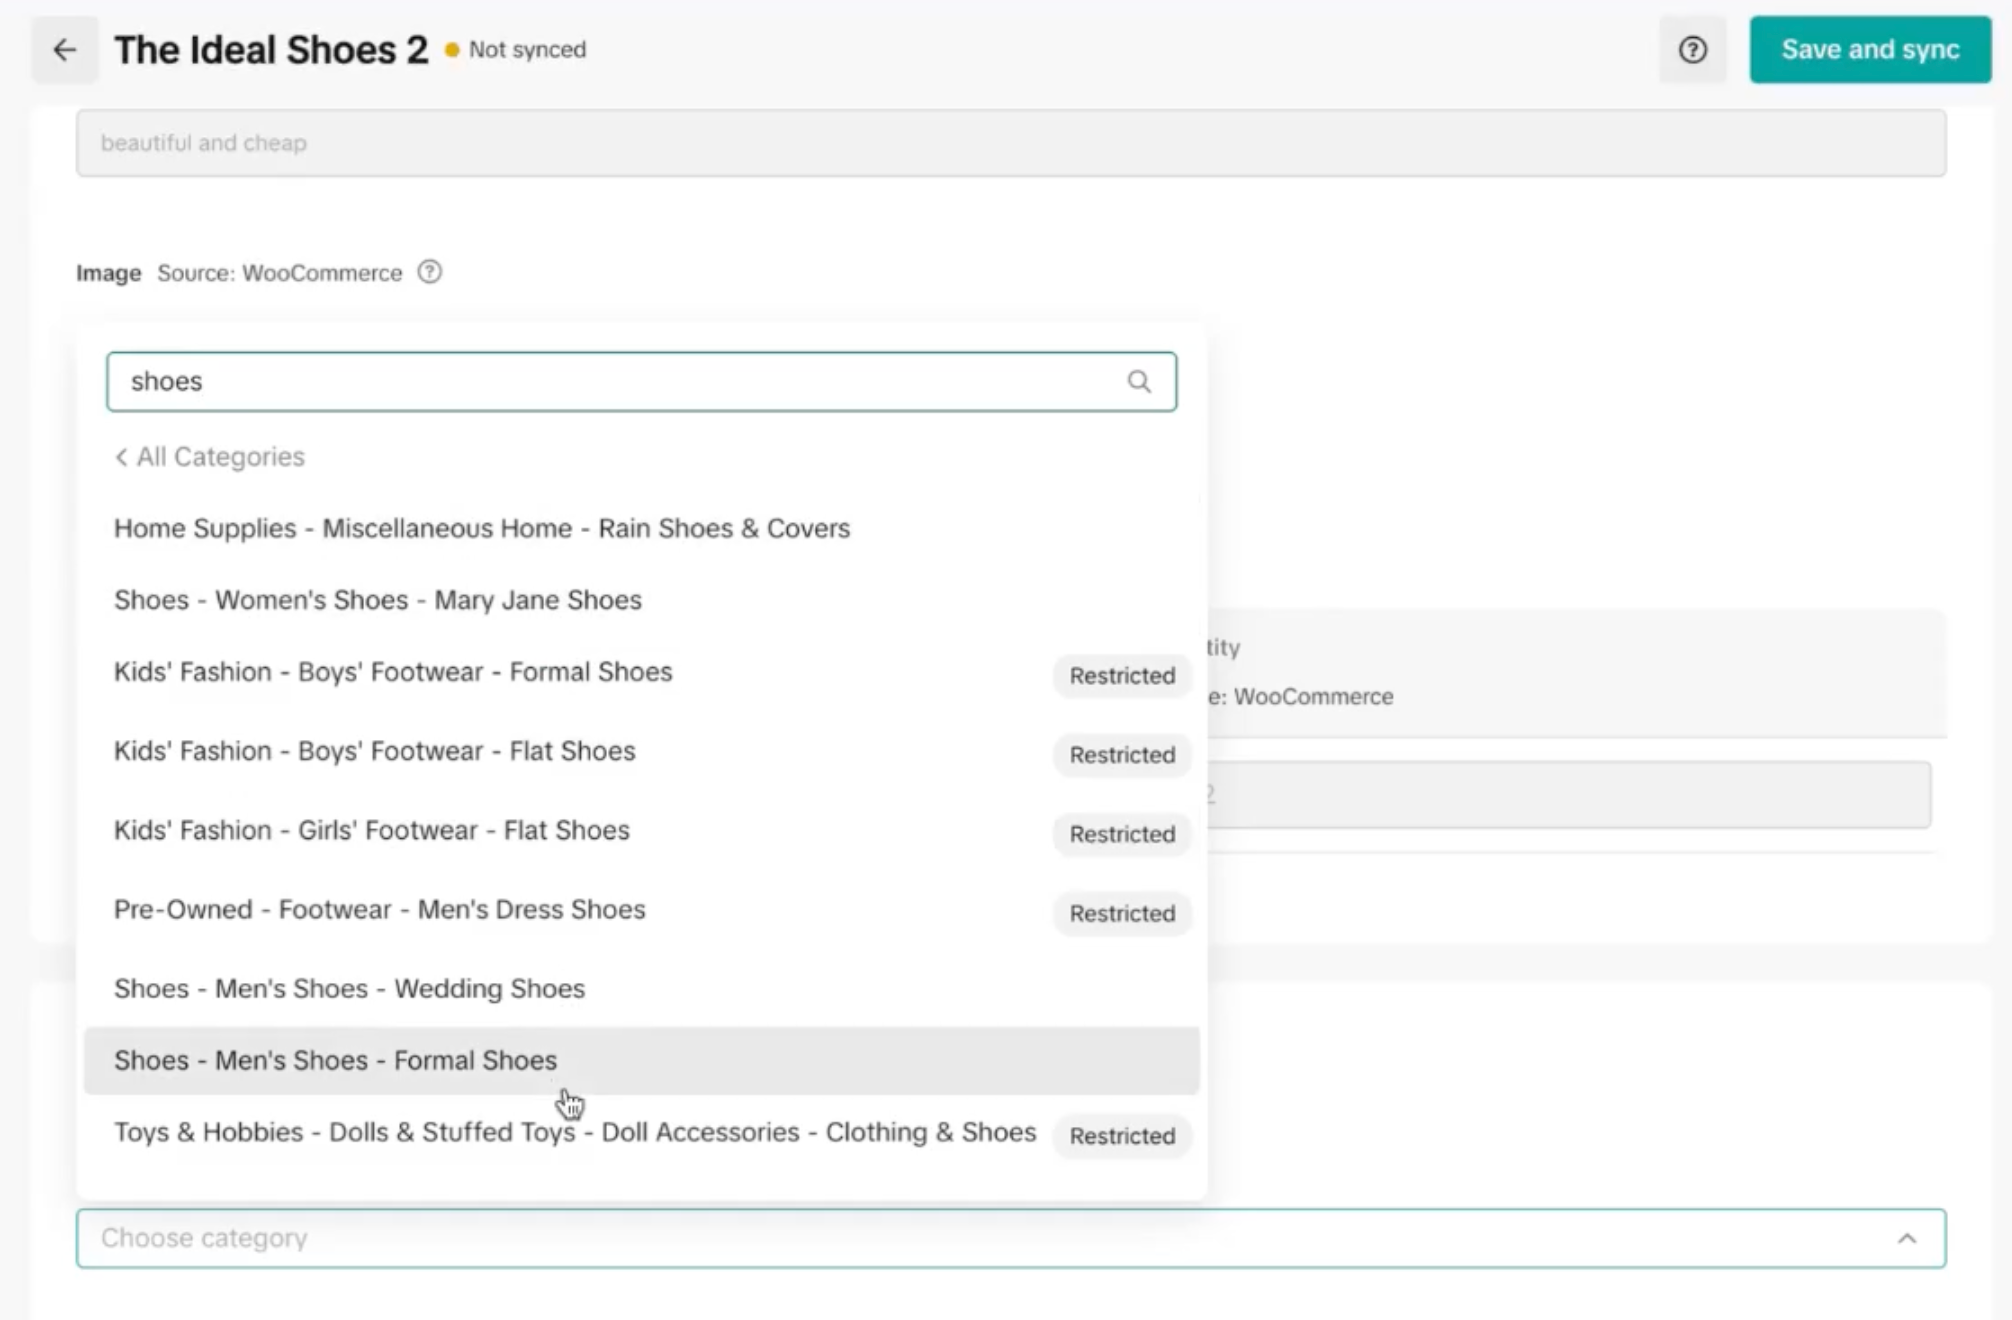The width and height of the screenshot is (2012, 1320).
Task: Collapse the Choose category dropdown chevron
Action: tap(1906, 1239)
